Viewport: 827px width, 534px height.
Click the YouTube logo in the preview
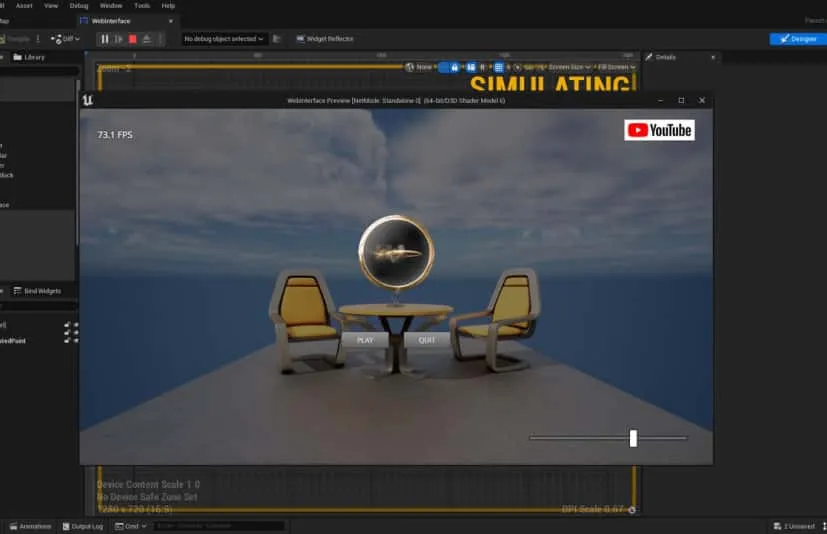(659, 130)
